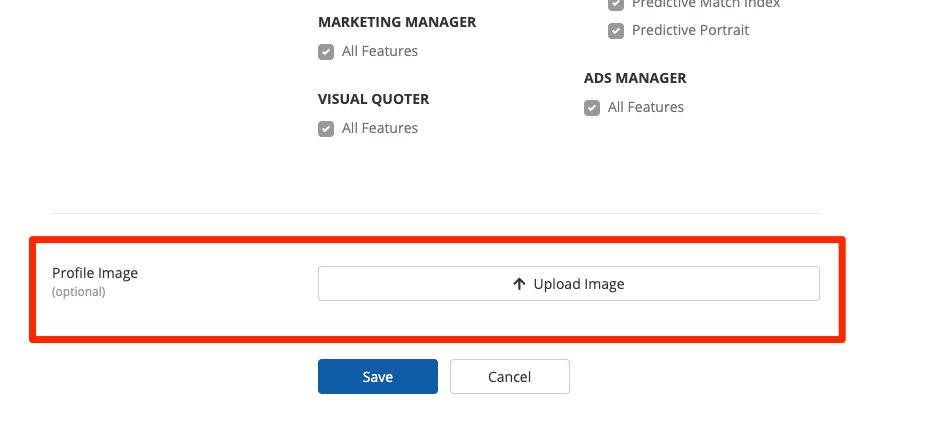Uncheck All Features under Marketing Manager
Image resolution: width=936 pixels, height=446 pixels.
pos(326,52)
